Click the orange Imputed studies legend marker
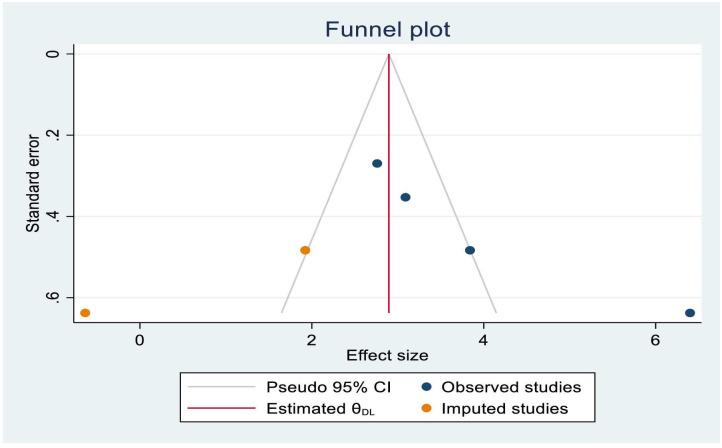The width and height of the screenshot is (722, 448). coord(427,408)
